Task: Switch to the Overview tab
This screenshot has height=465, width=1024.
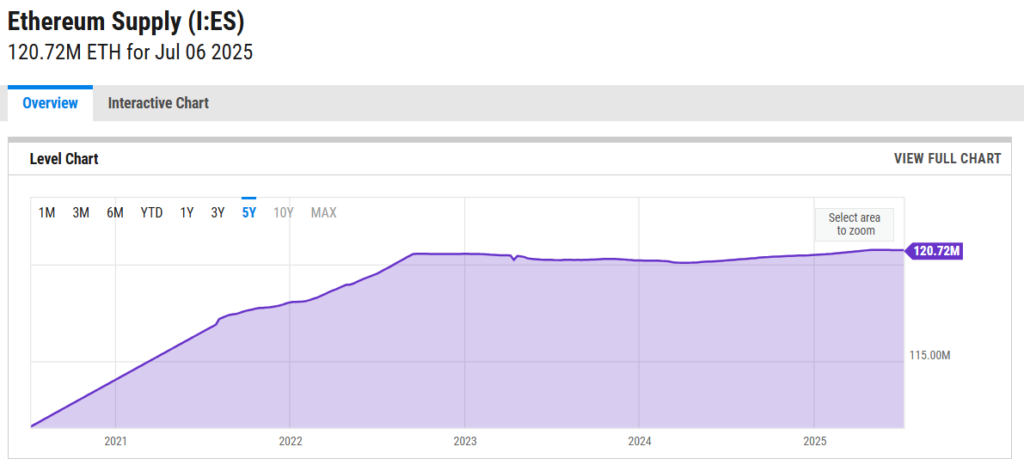Action: tap(50, 103)
